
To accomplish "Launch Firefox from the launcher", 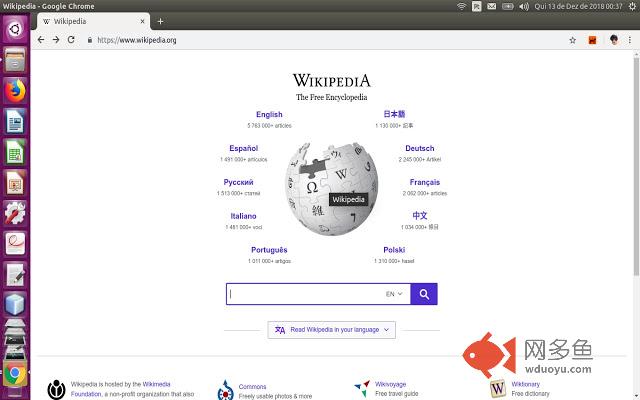I will [15, 90].
